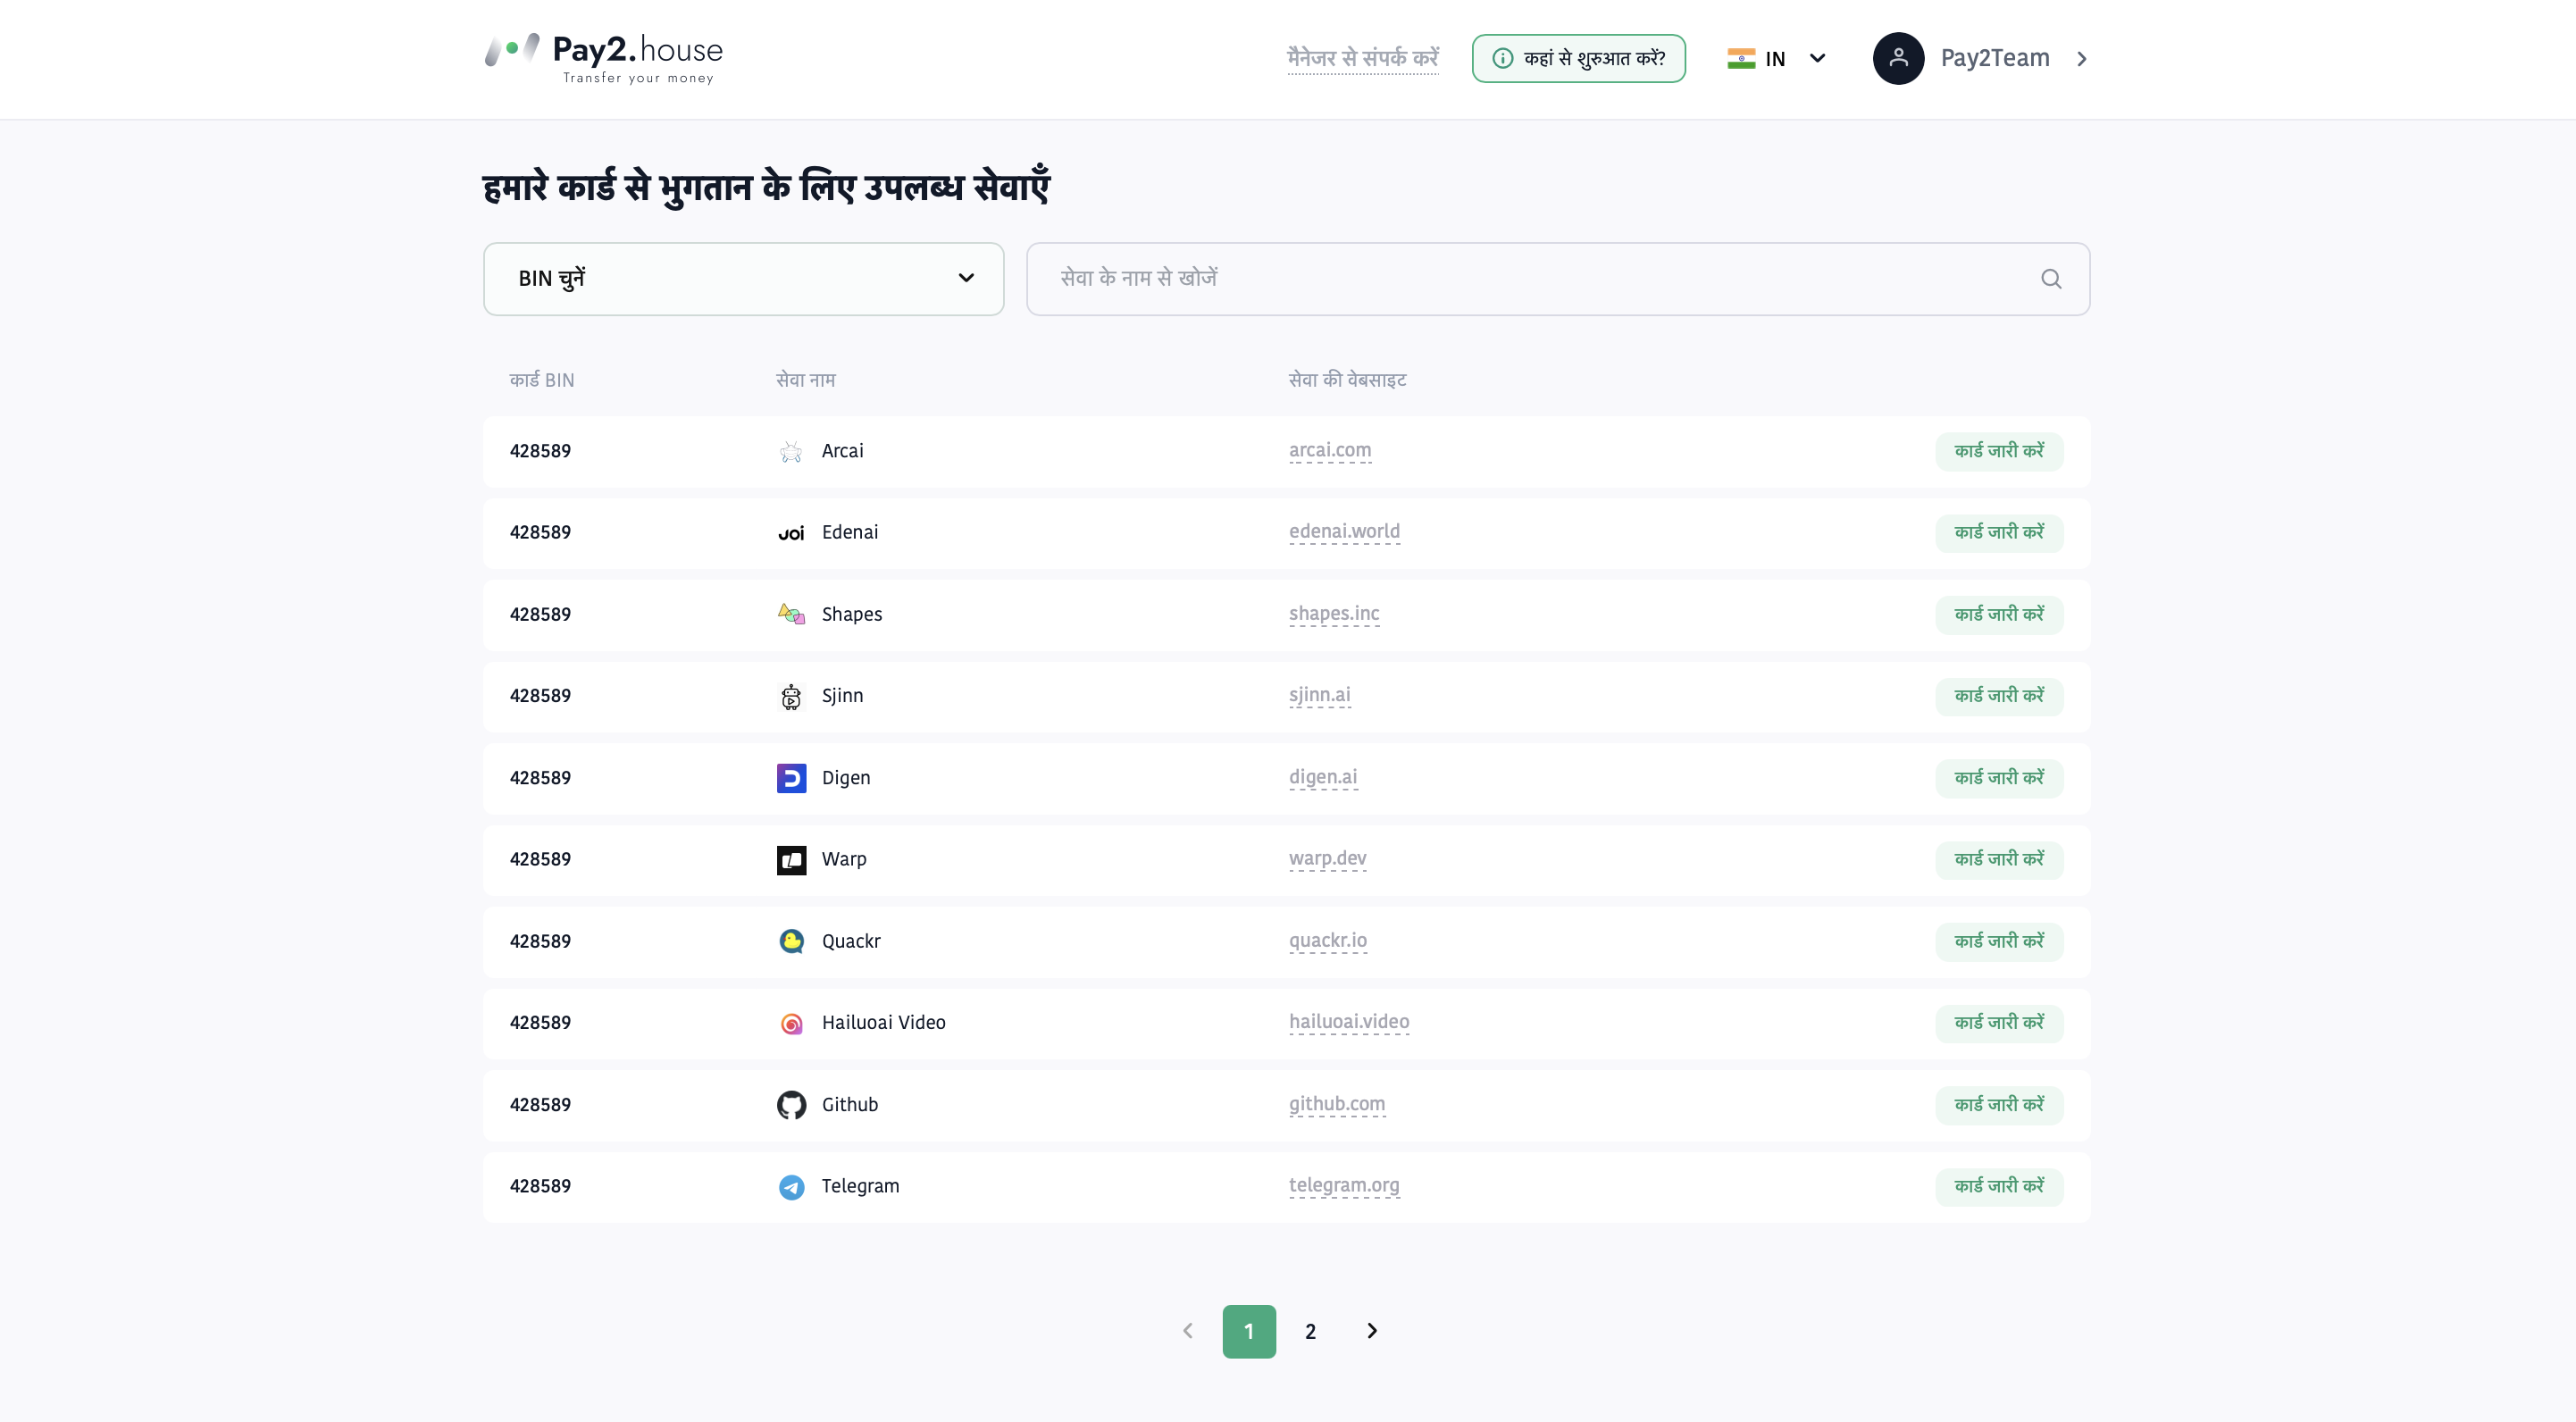Viewport: 2576px width, 1422px height.
Task: Open the digen.ai link
Action: [1323, 777]
